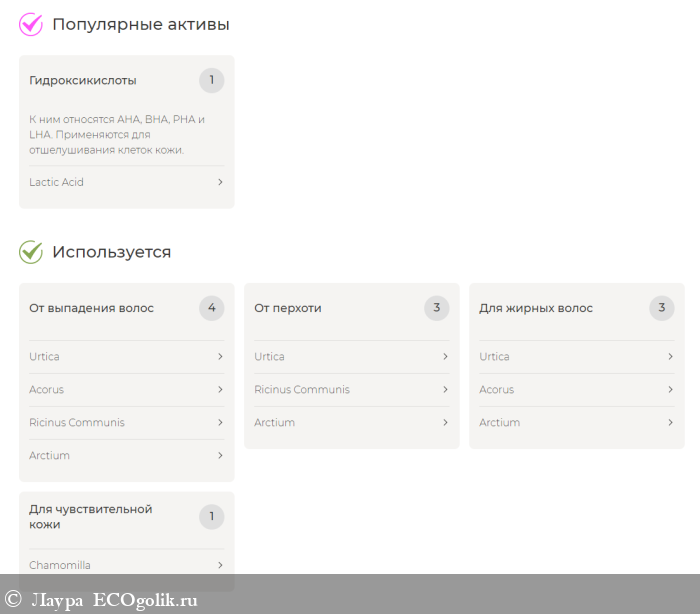Click the Гидроксикислоты card title
Viewport: 700px width, 614px height.
[x=83, y=80]
